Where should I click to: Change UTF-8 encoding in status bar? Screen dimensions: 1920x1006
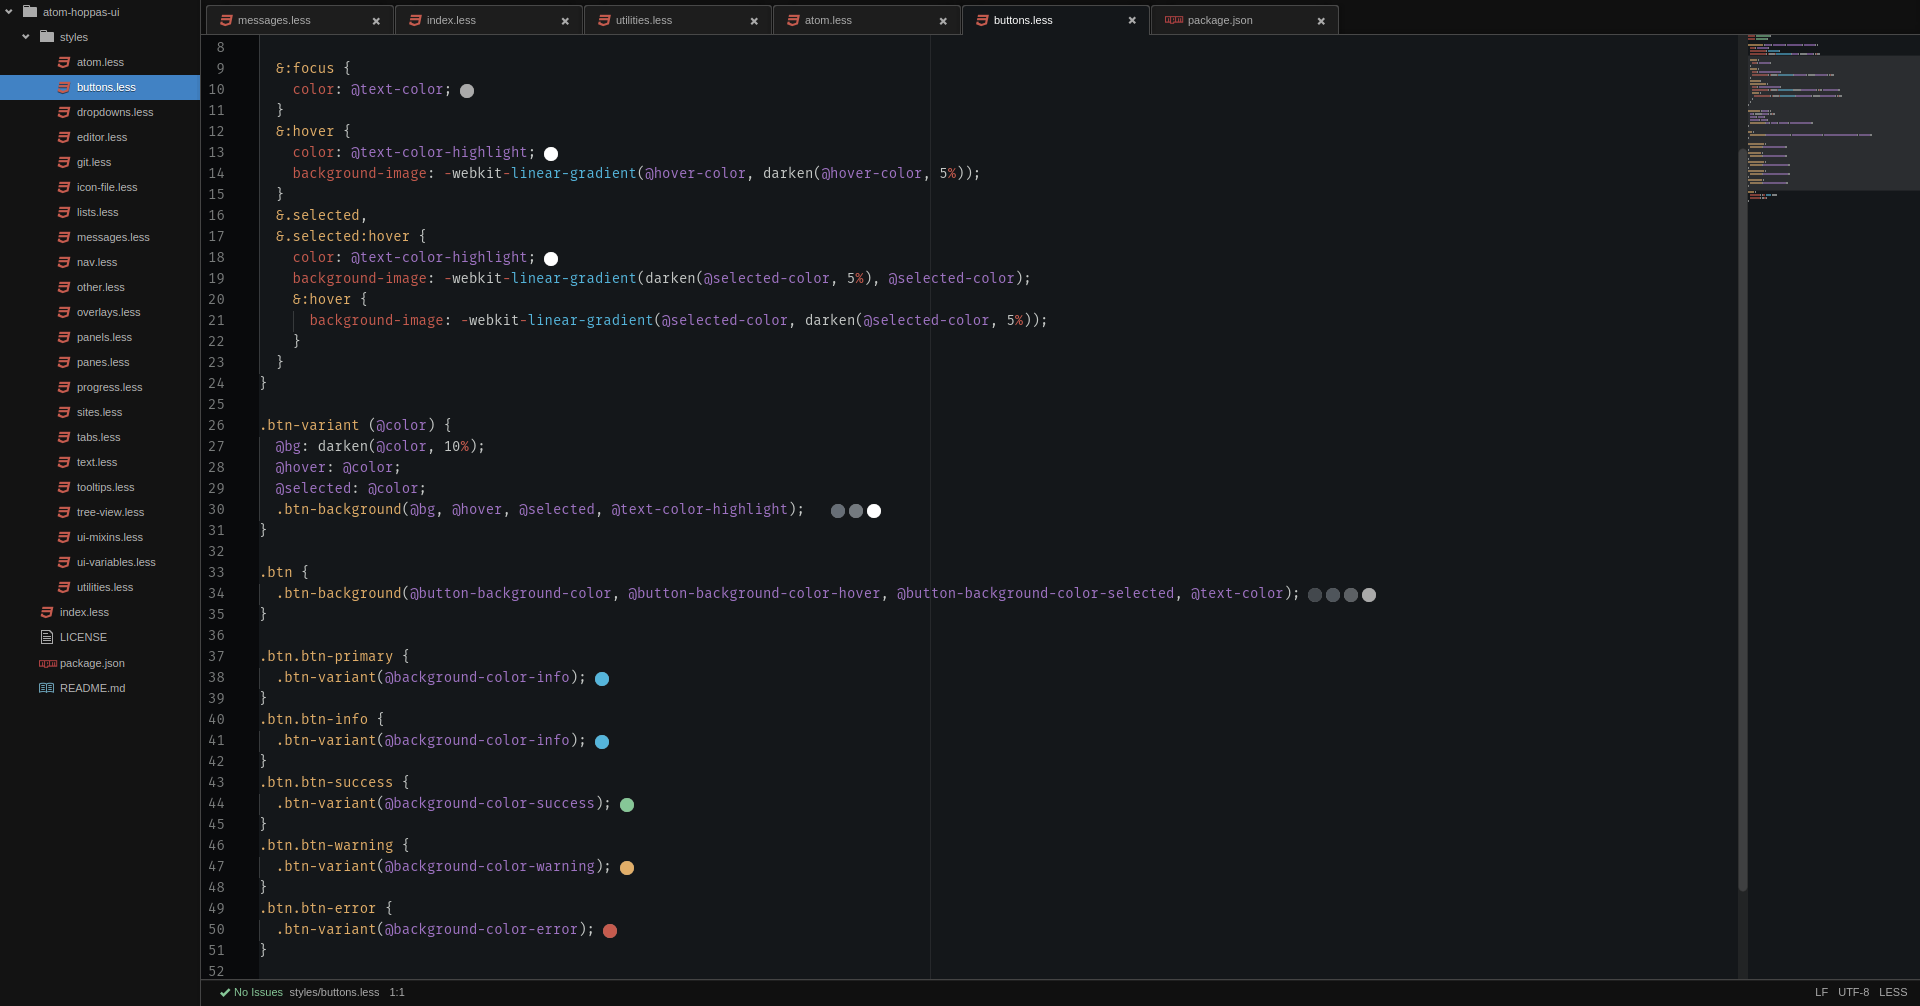pos(1853,993)
